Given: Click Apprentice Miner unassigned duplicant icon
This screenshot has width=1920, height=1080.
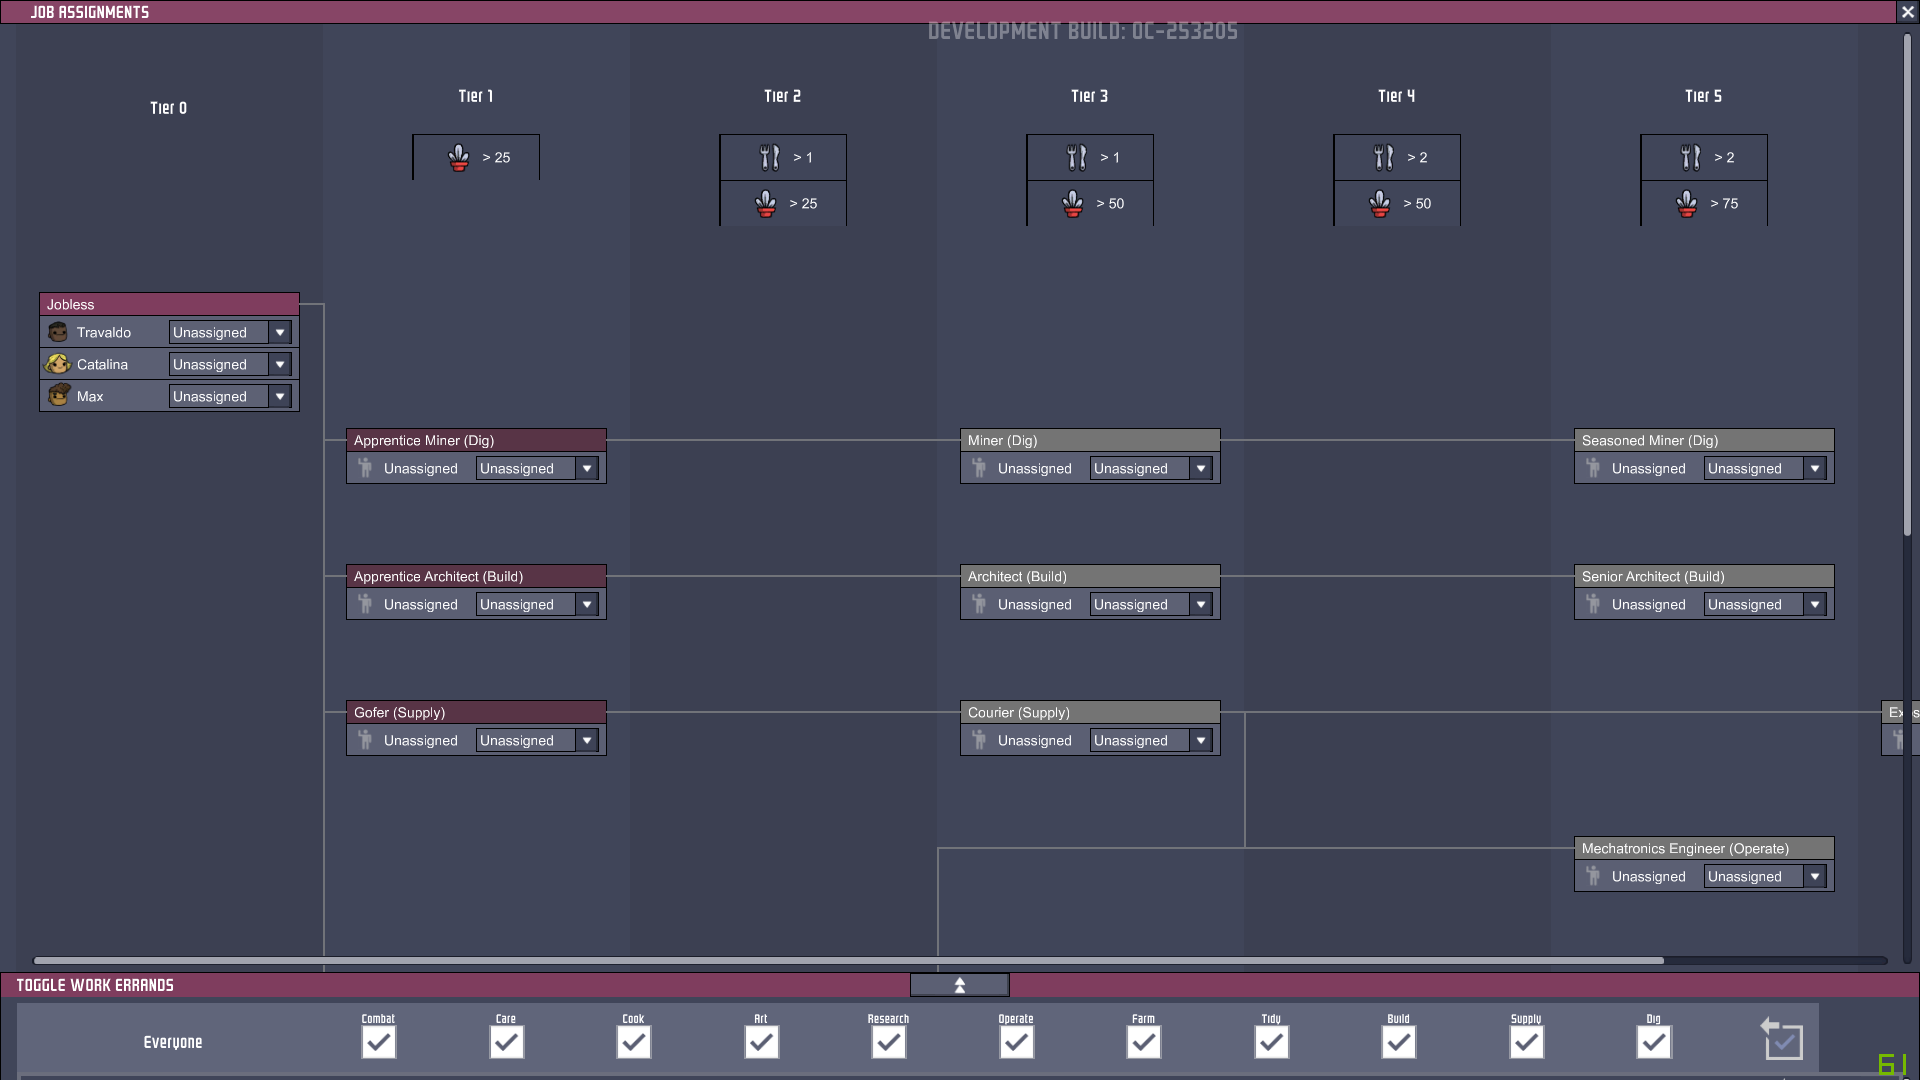Looking at the screenshot, I should [x=365, y=468].
